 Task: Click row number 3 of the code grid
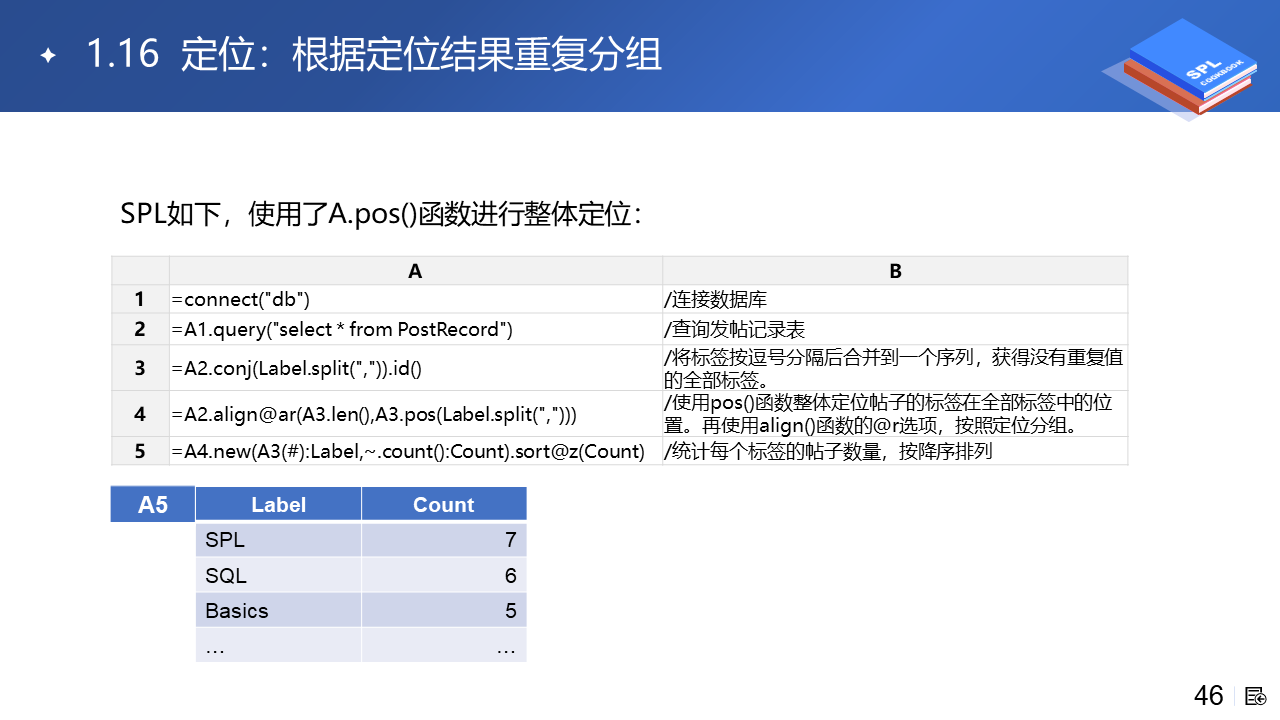(x=140, y=368)
